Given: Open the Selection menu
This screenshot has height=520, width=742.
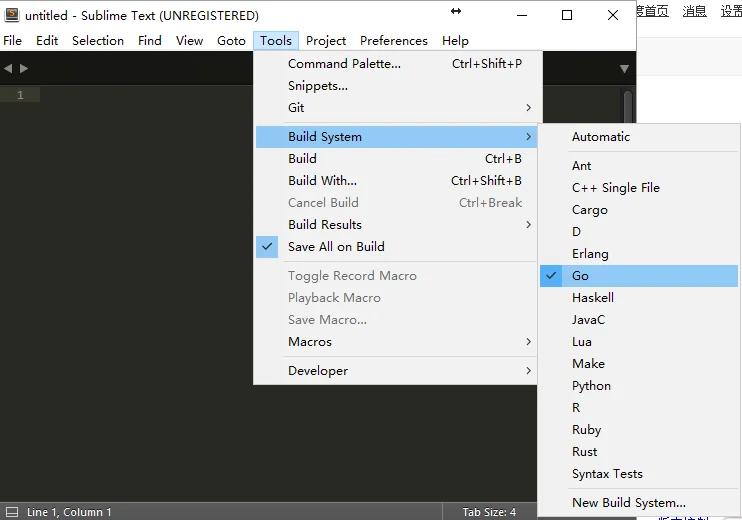Looking at the screenshot, I should (x=98, y=41).
